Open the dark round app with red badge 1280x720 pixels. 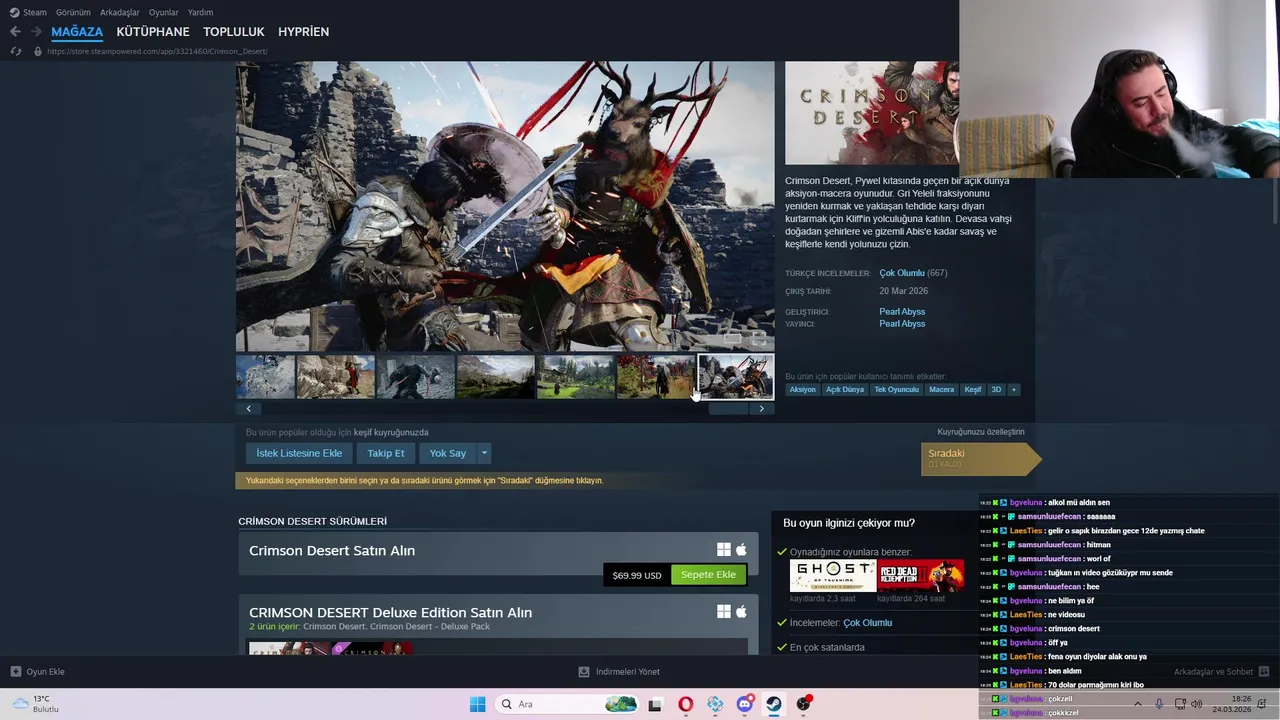pos(804,704)
